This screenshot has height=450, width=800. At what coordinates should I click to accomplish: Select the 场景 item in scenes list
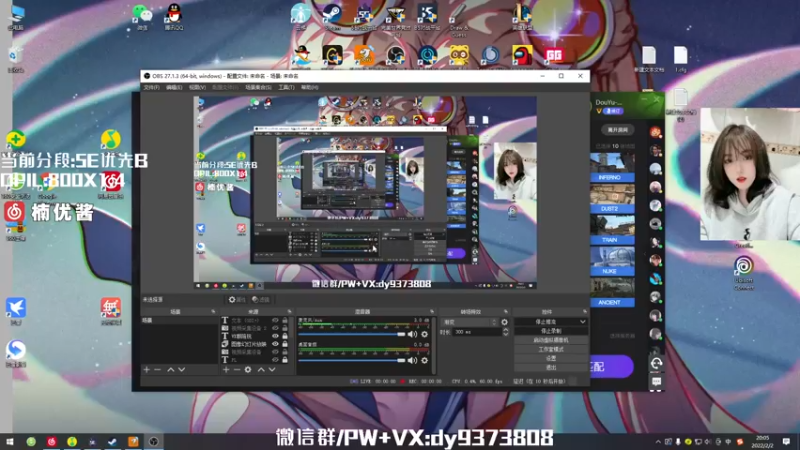(x=180, y=320)
